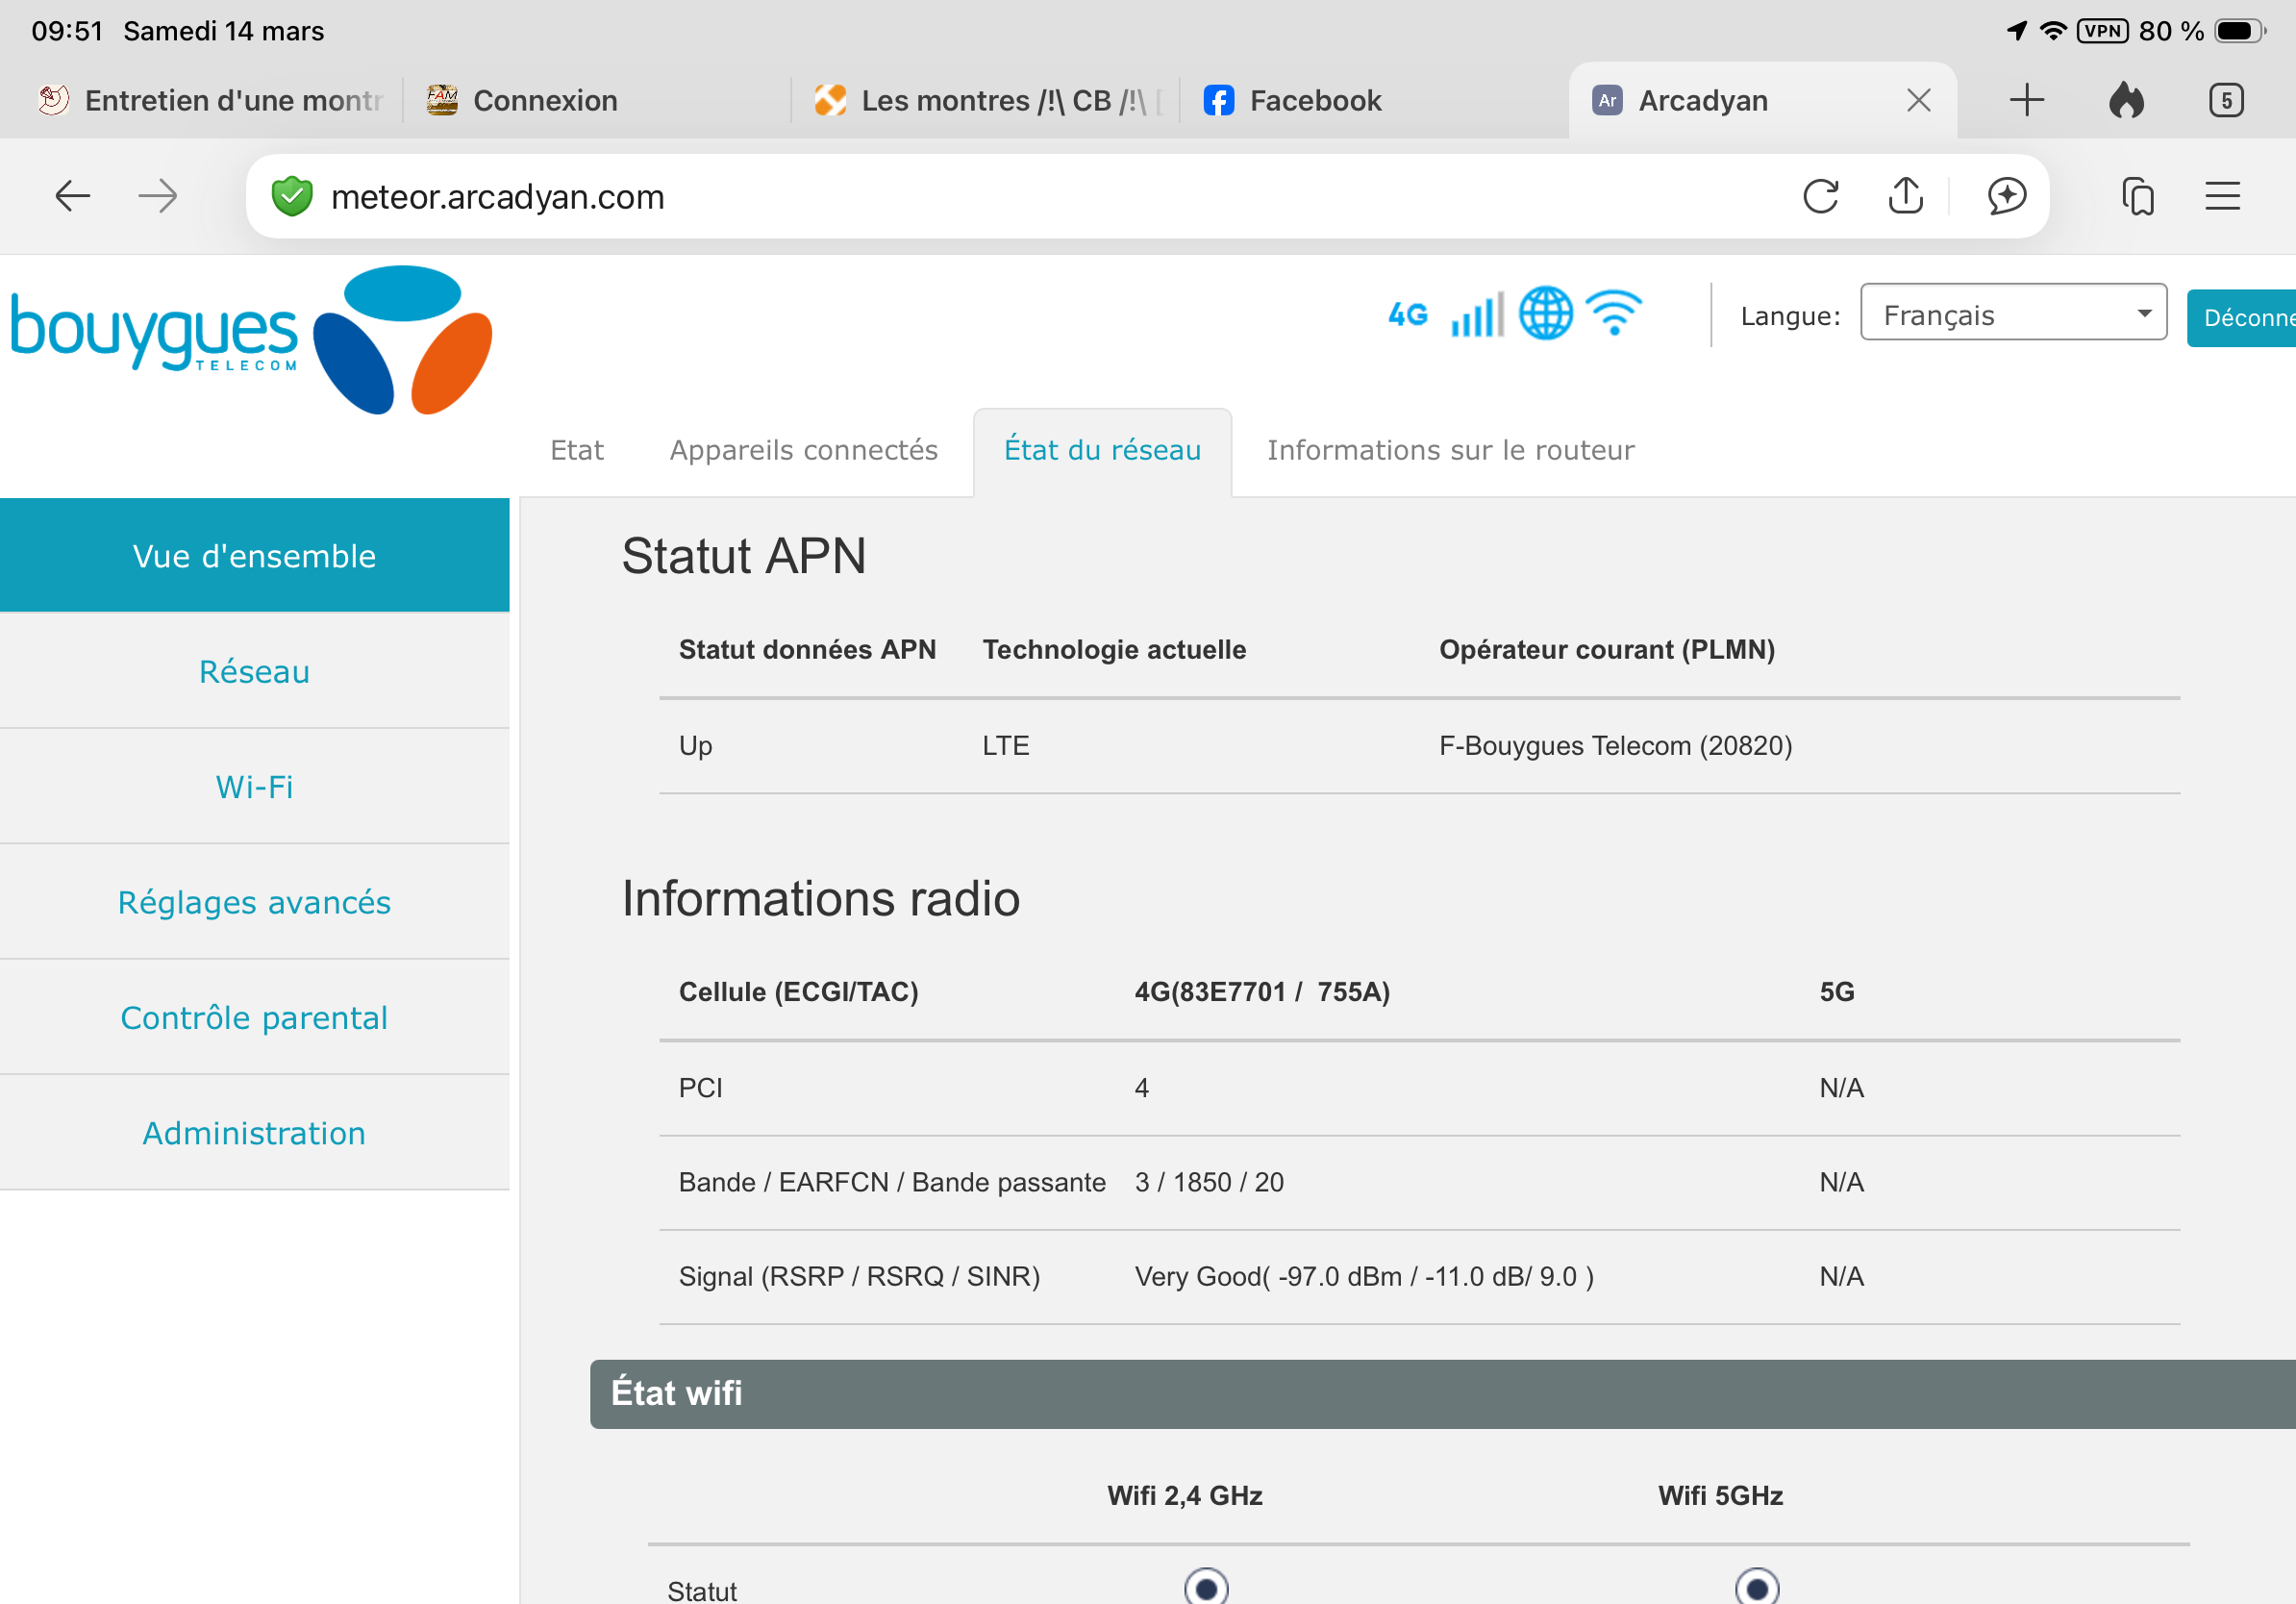Screen dimensions: 2296x1604
Task: Switch to the Les montres CB tab
Action: pos(985,100)
